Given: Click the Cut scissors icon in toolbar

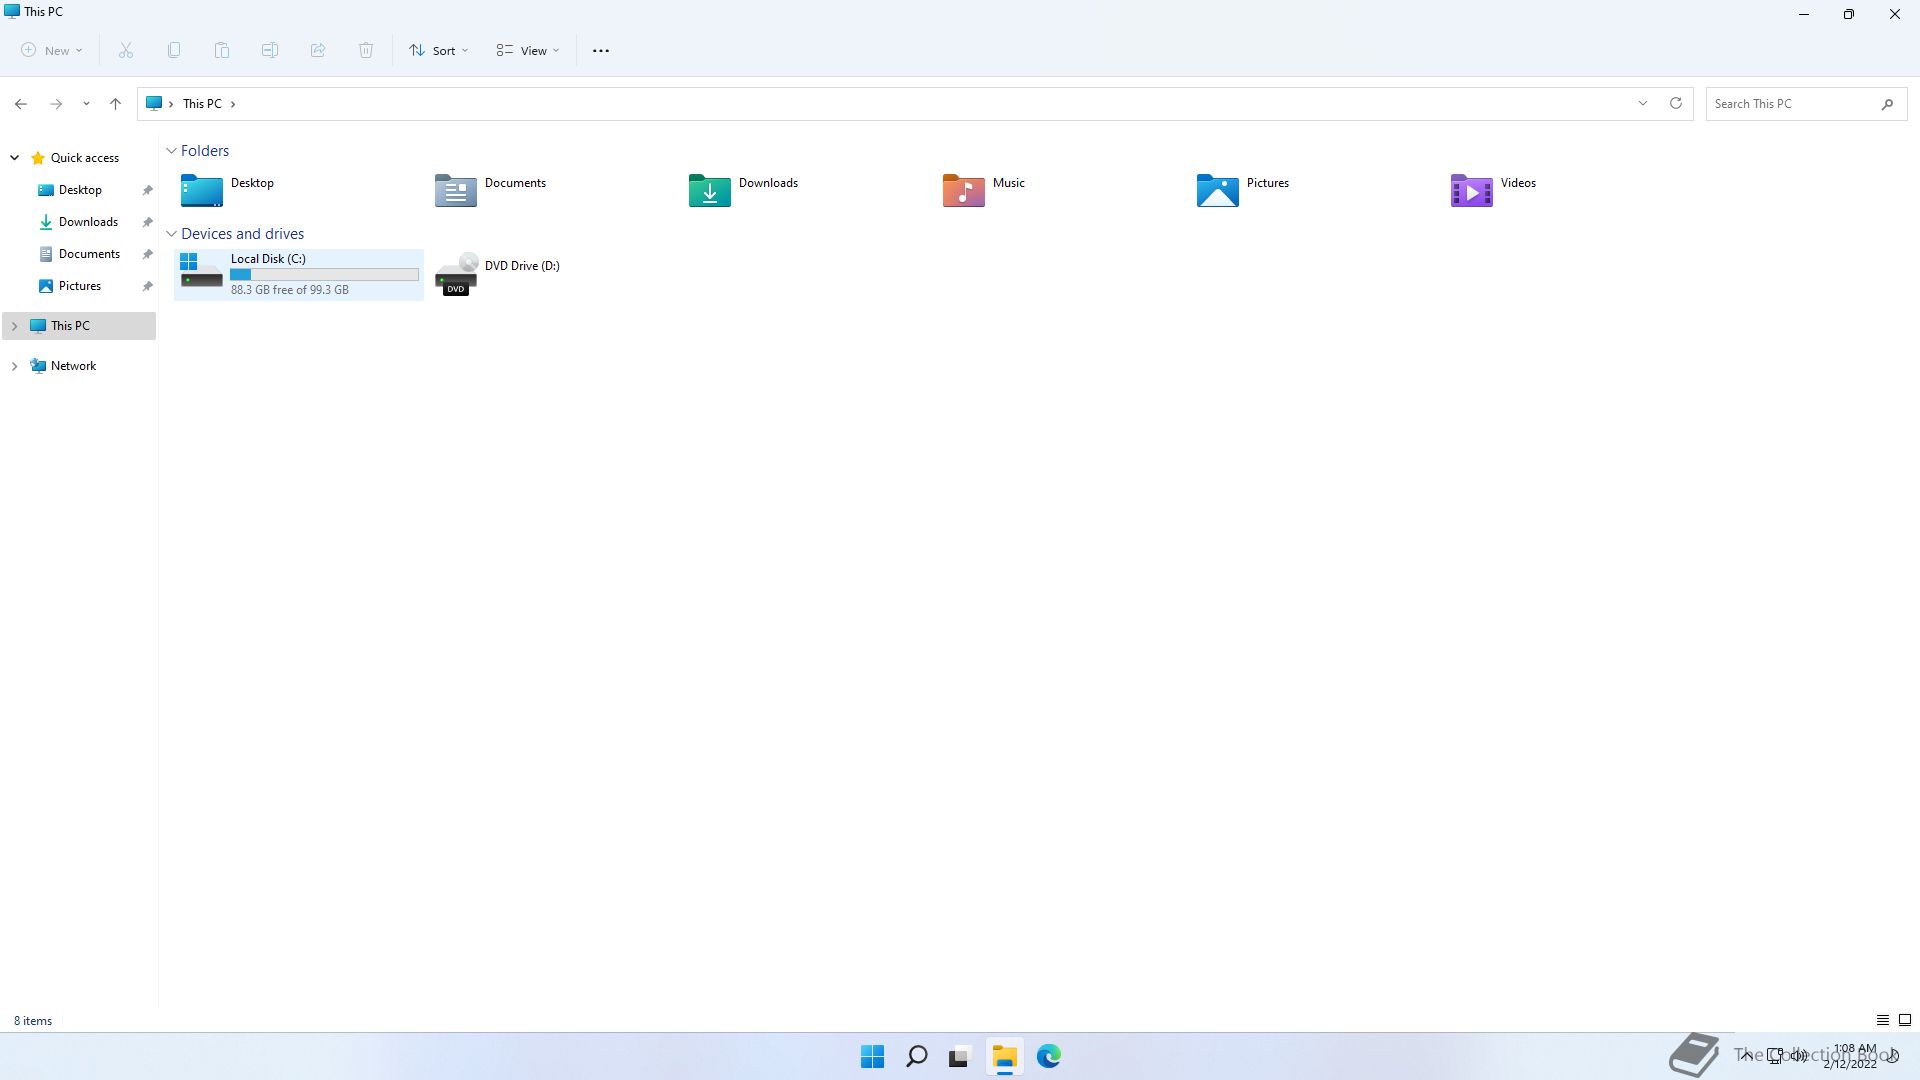Looking at the screenshot, I should [126, 50].
